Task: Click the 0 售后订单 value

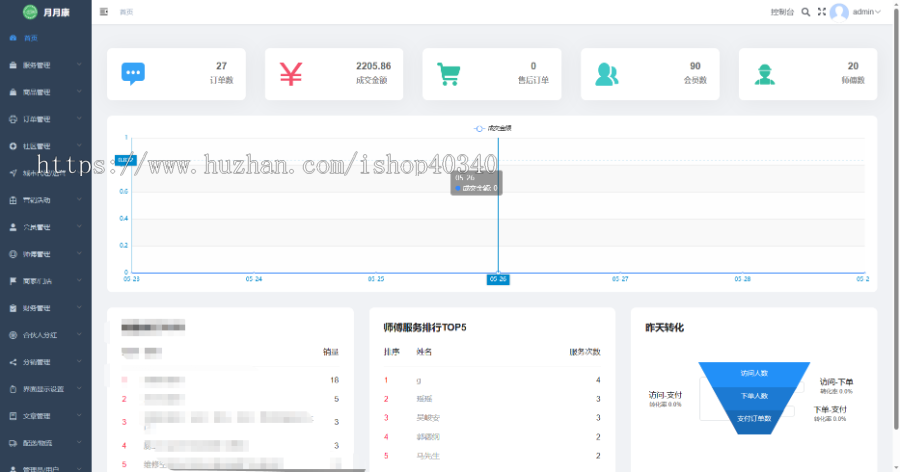Action: pos(533,66)
